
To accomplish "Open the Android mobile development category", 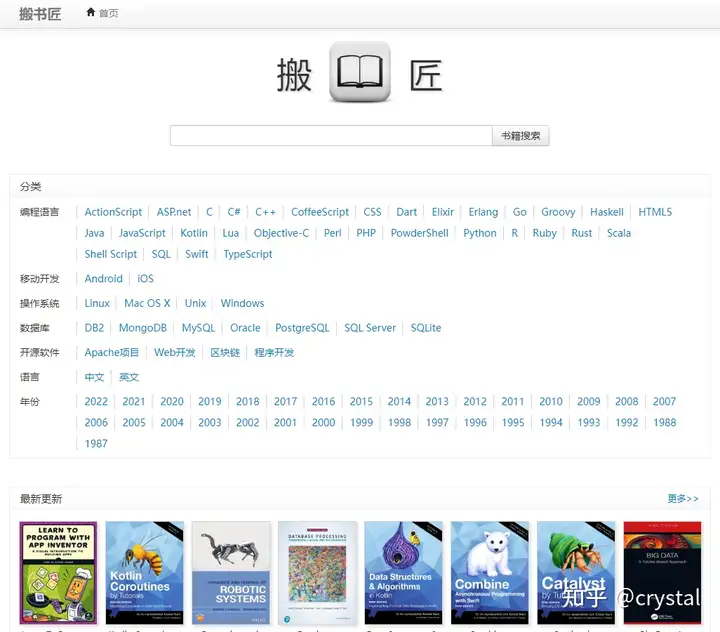I will pyautogui.click(x=103, y=279).
